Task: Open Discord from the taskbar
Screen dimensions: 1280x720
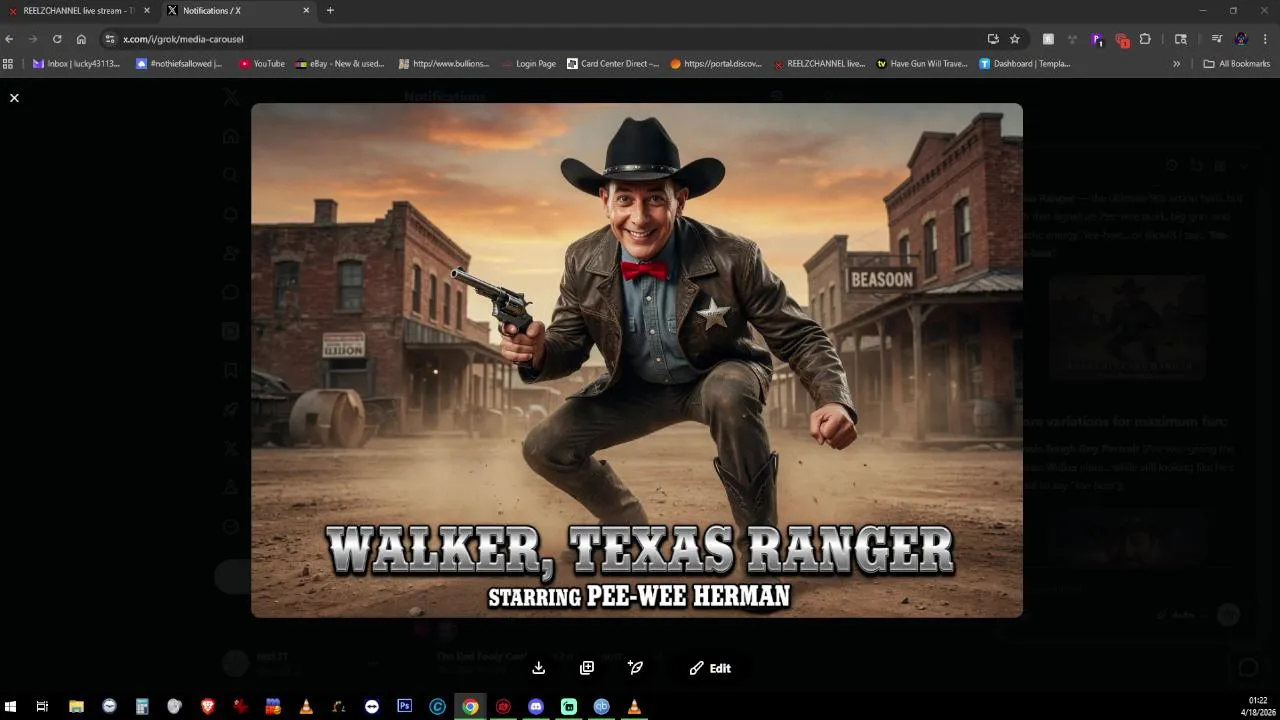Action: click(x=536, y=706)
